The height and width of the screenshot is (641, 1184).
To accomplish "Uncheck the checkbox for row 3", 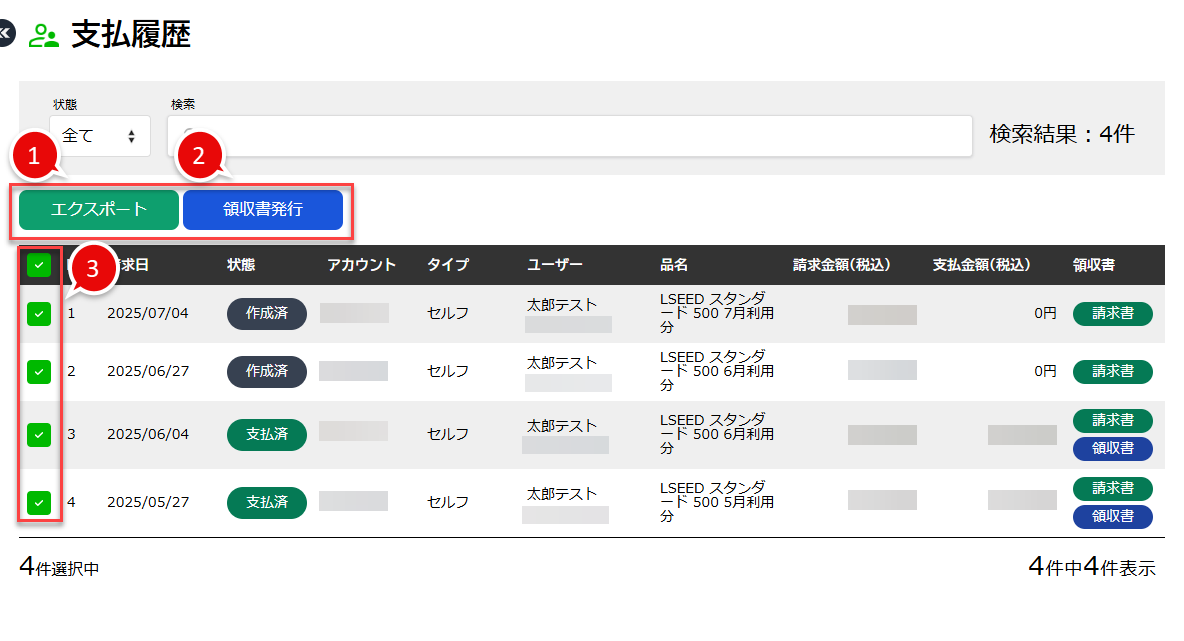I will coord(38,435).
